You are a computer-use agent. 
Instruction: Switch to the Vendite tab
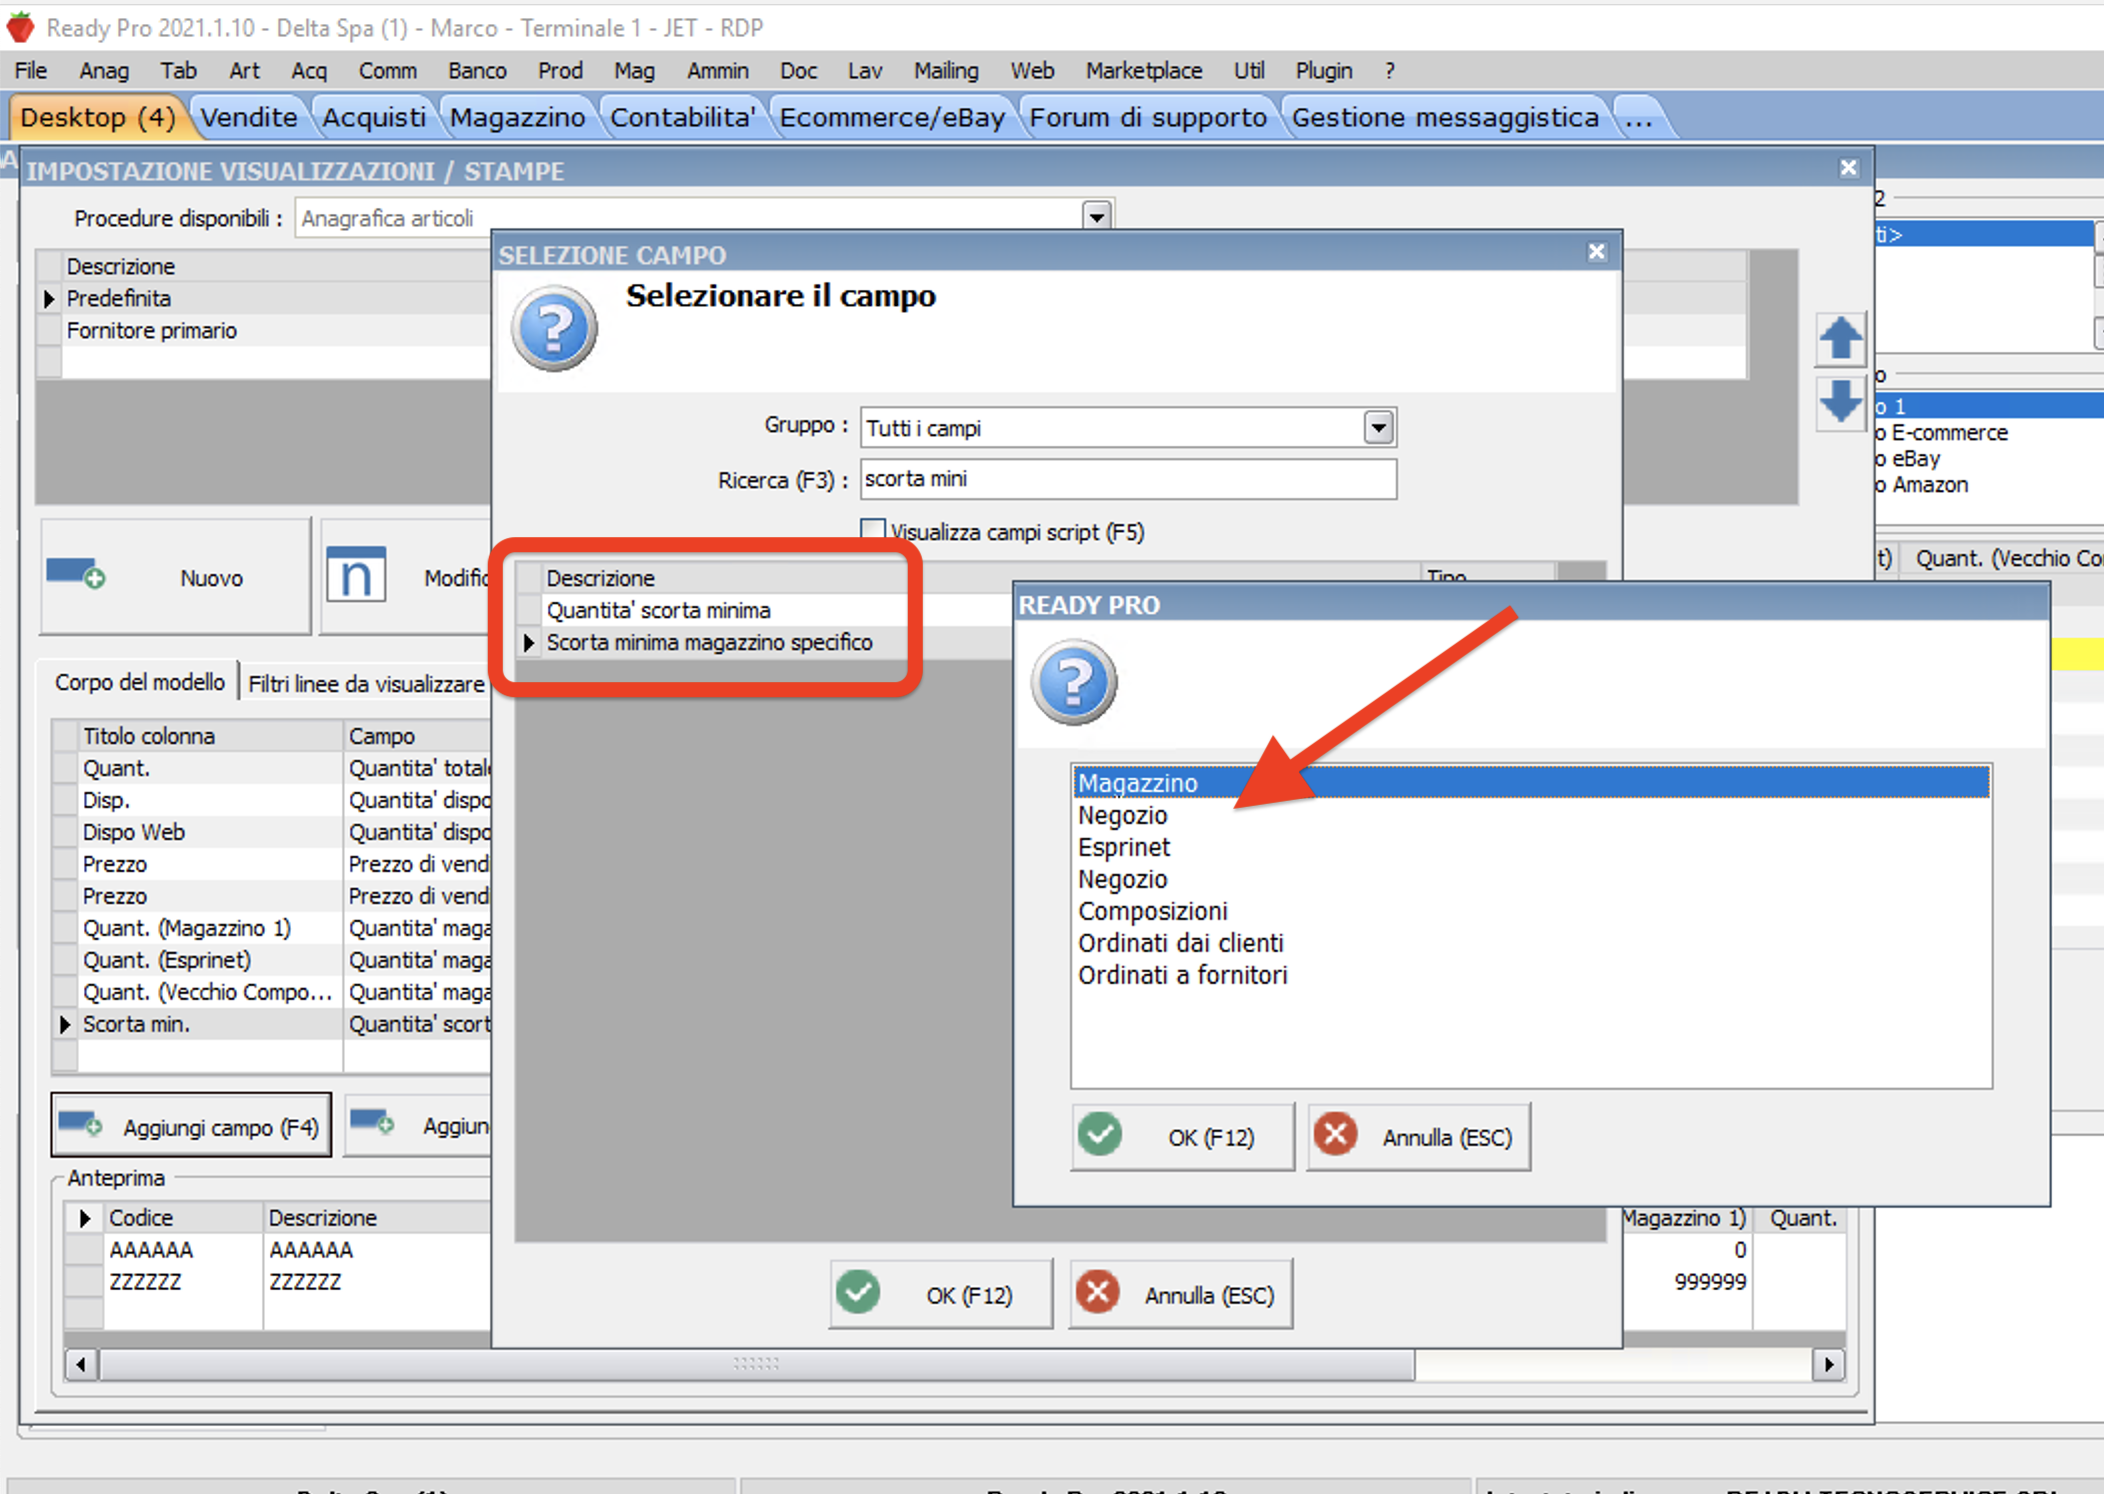coord(249,118)
